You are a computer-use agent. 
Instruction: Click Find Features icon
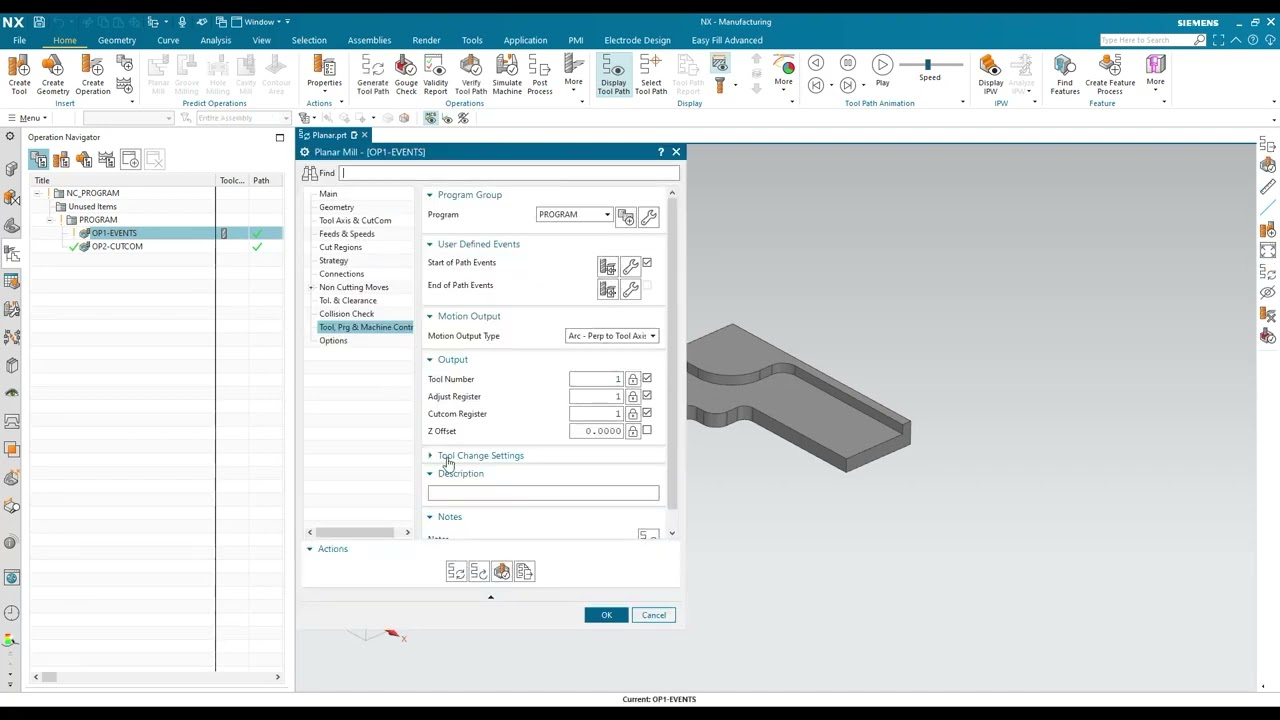pyautogui.click(x=1065, y=74)
